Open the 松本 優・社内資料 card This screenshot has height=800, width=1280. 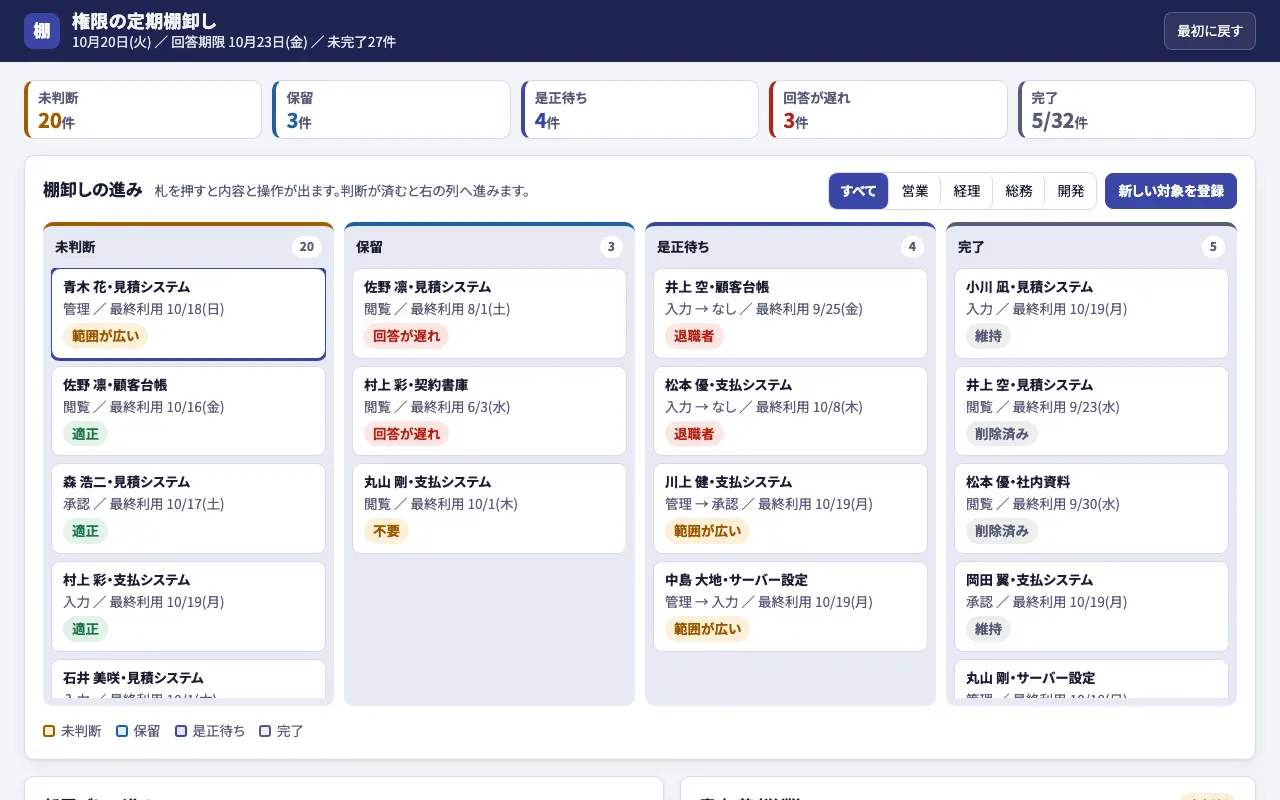point(1091,508)
